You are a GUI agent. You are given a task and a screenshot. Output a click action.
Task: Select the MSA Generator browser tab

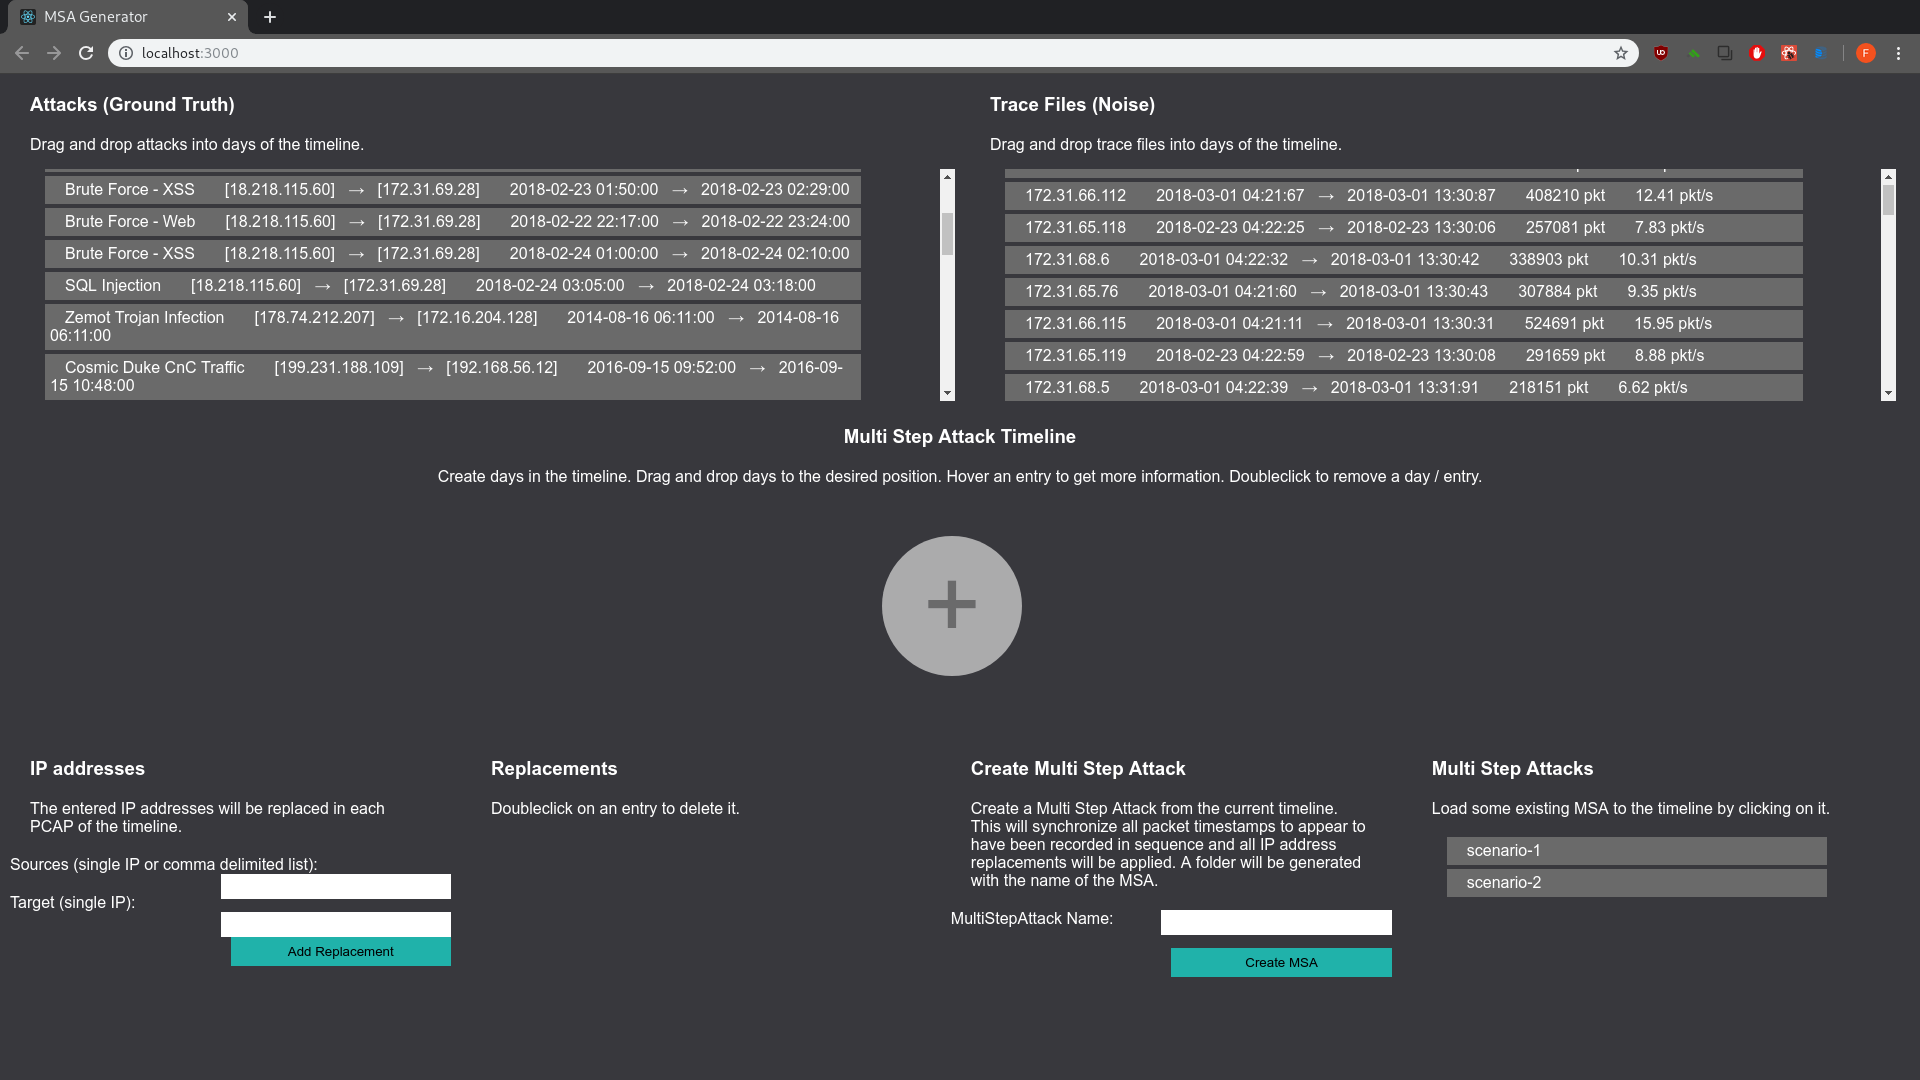120,17
